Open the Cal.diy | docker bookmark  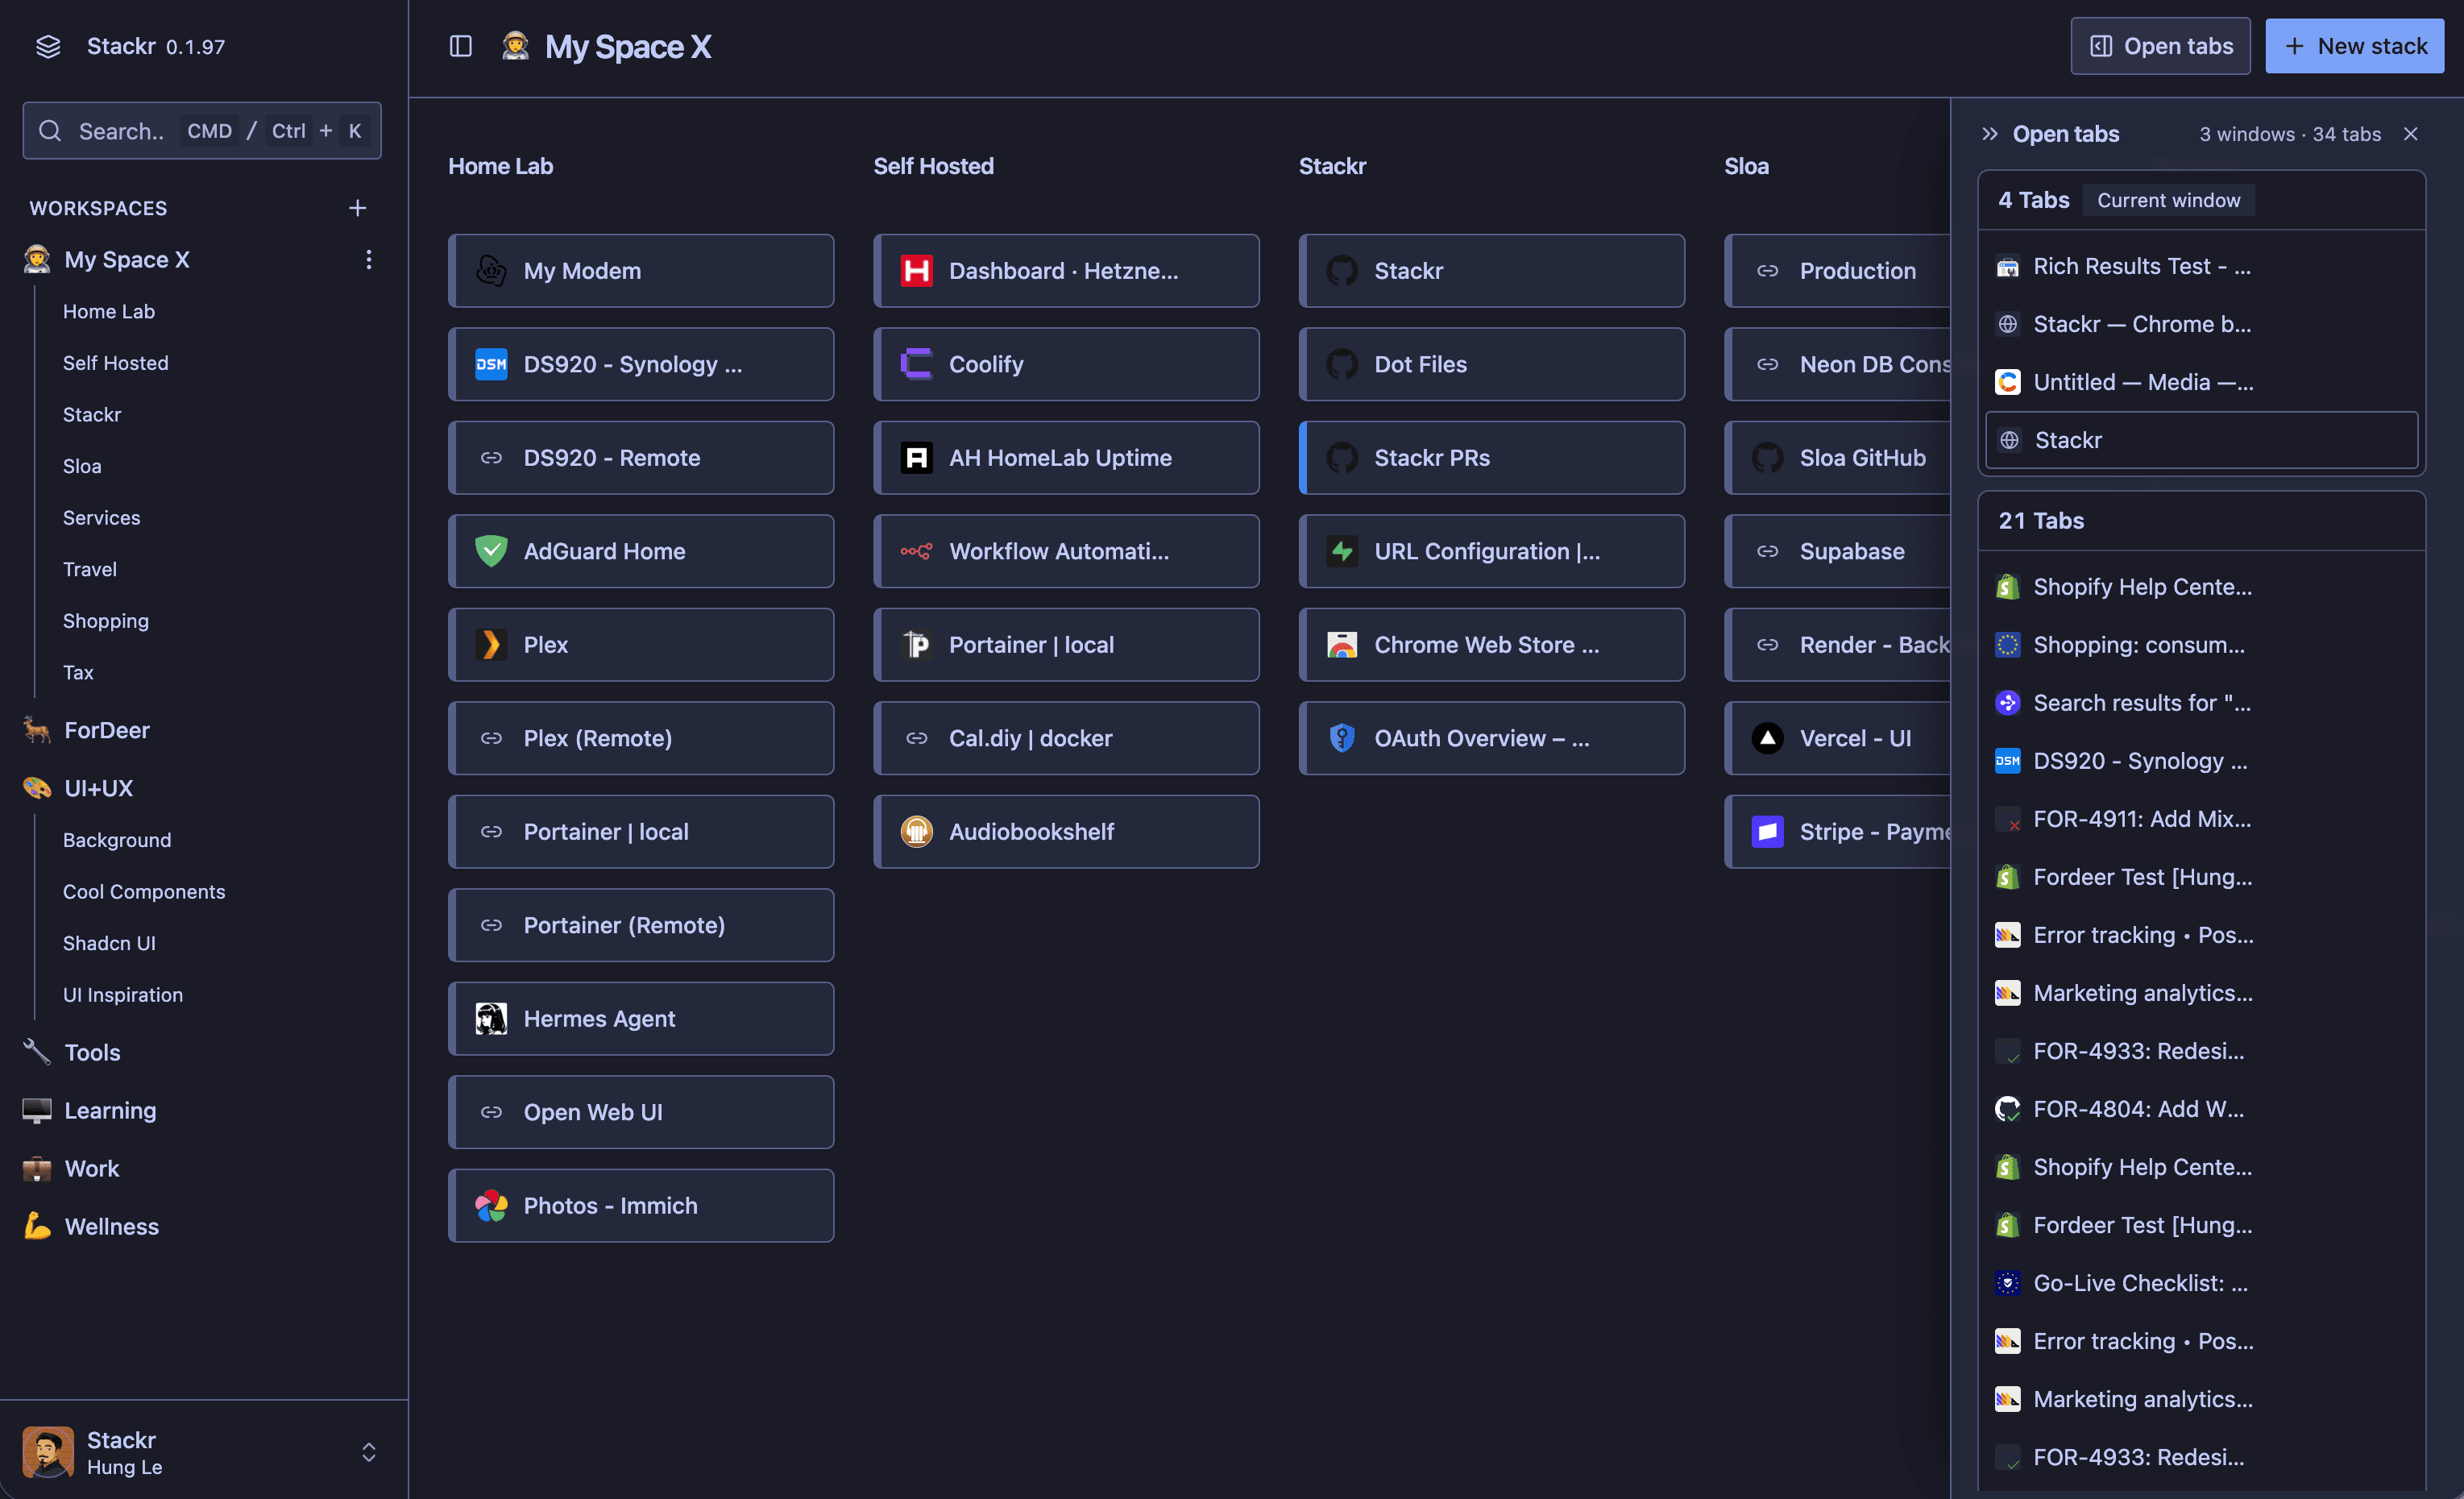coord(1066,738)
